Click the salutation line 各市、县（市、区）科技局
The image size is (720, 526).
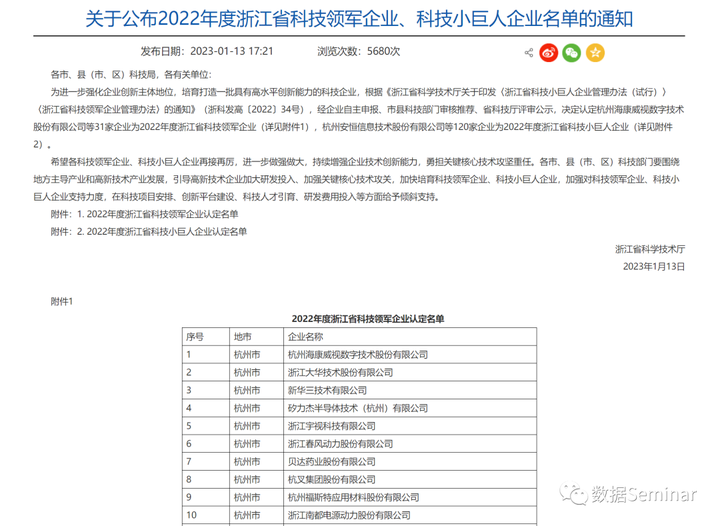click(131, 74)
